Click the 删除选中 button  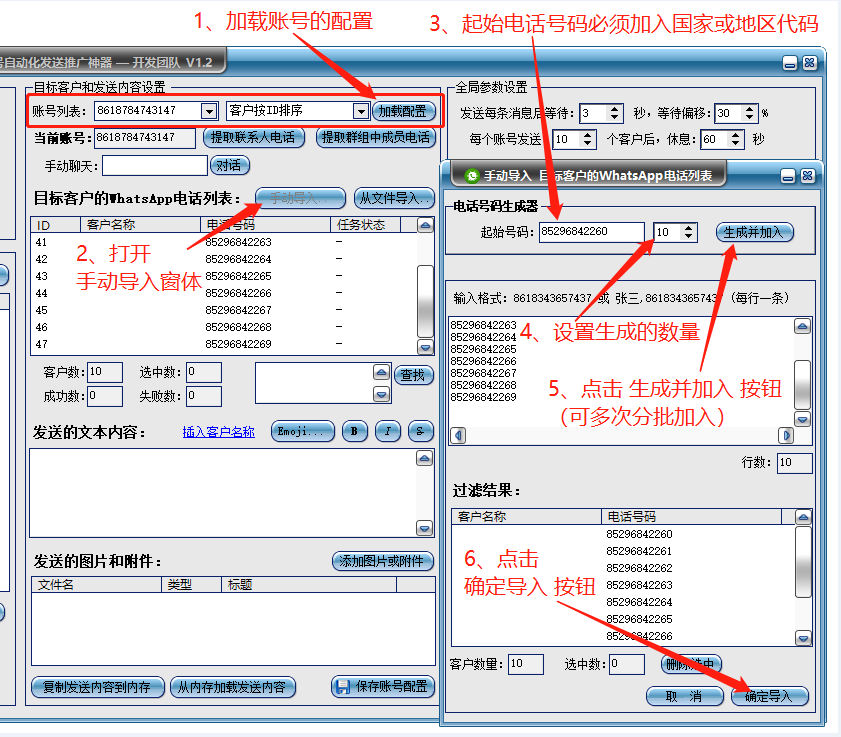[691, 664]
